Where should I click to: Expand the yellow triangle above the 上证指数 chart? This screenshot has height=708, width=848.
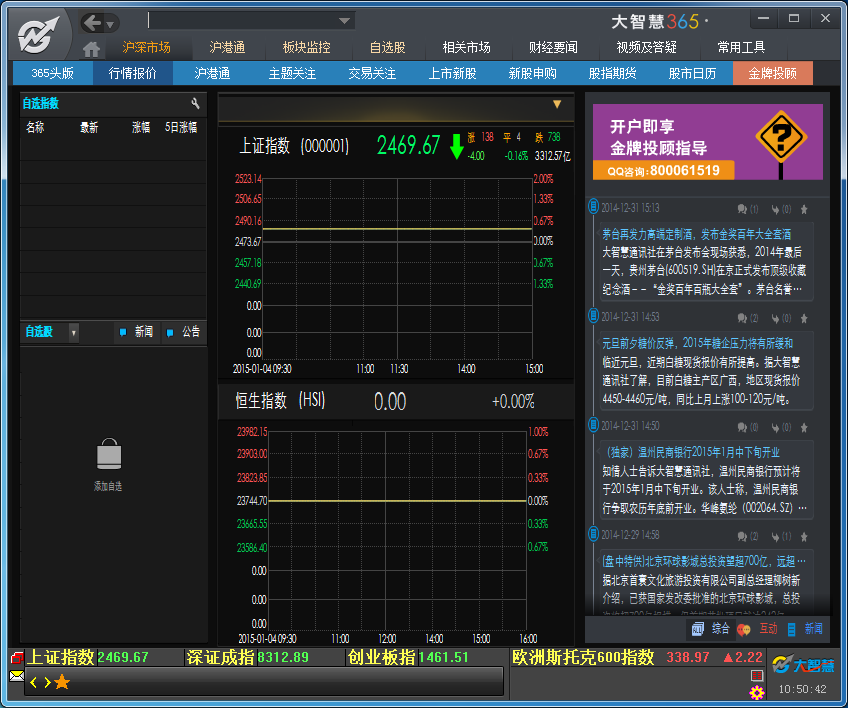click(x=557, y=104)
